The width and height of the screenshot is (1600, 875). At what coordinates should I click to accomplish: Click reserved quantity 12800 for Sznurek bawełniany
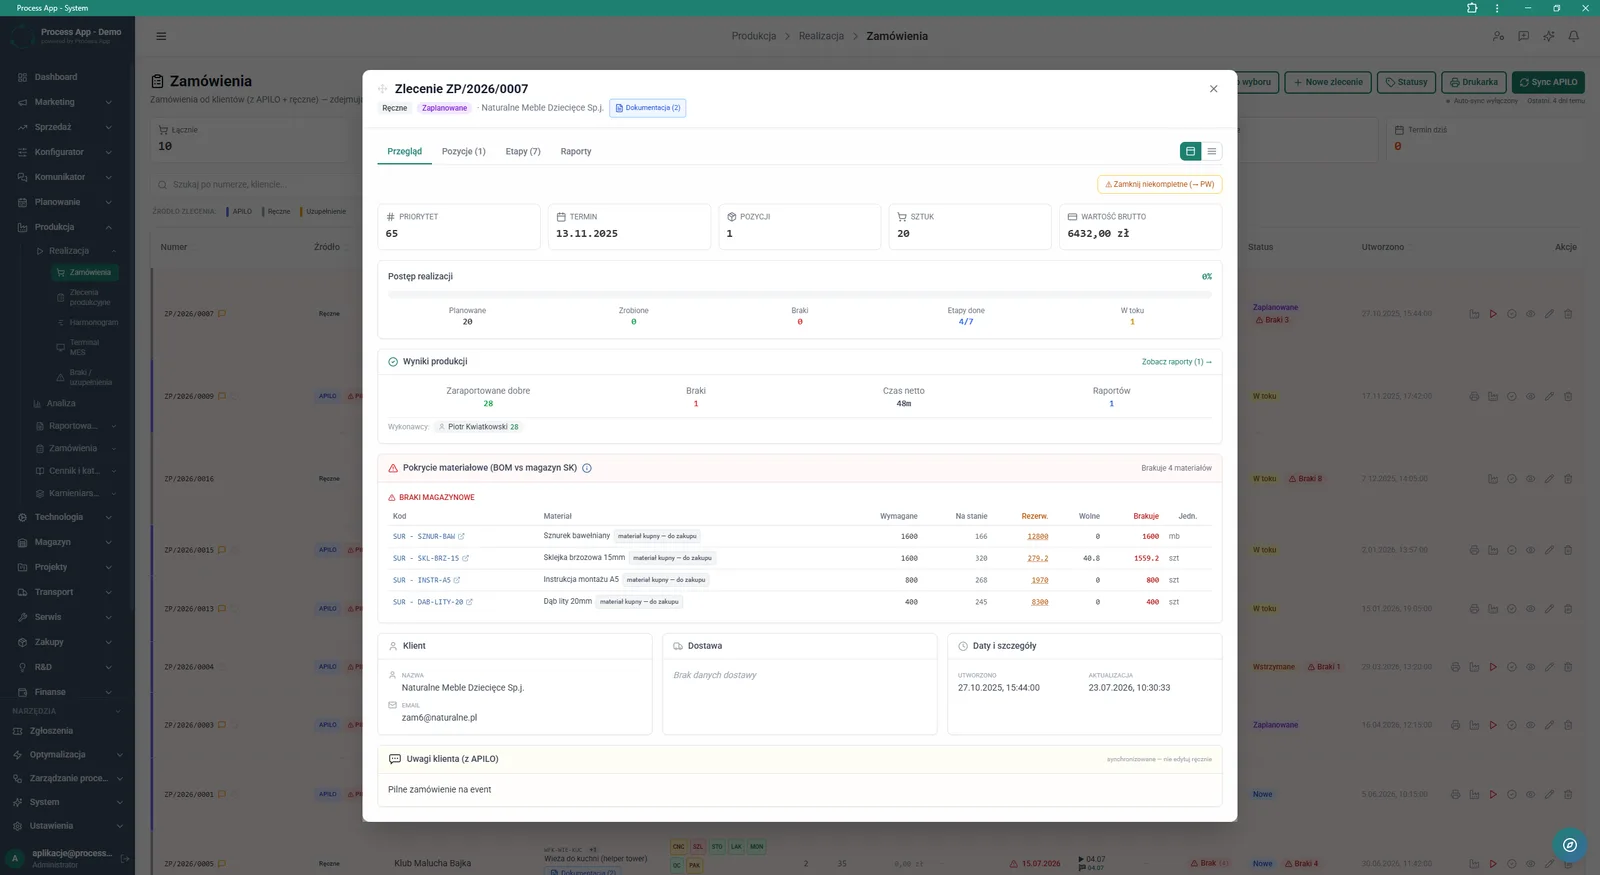point(1038,537)
